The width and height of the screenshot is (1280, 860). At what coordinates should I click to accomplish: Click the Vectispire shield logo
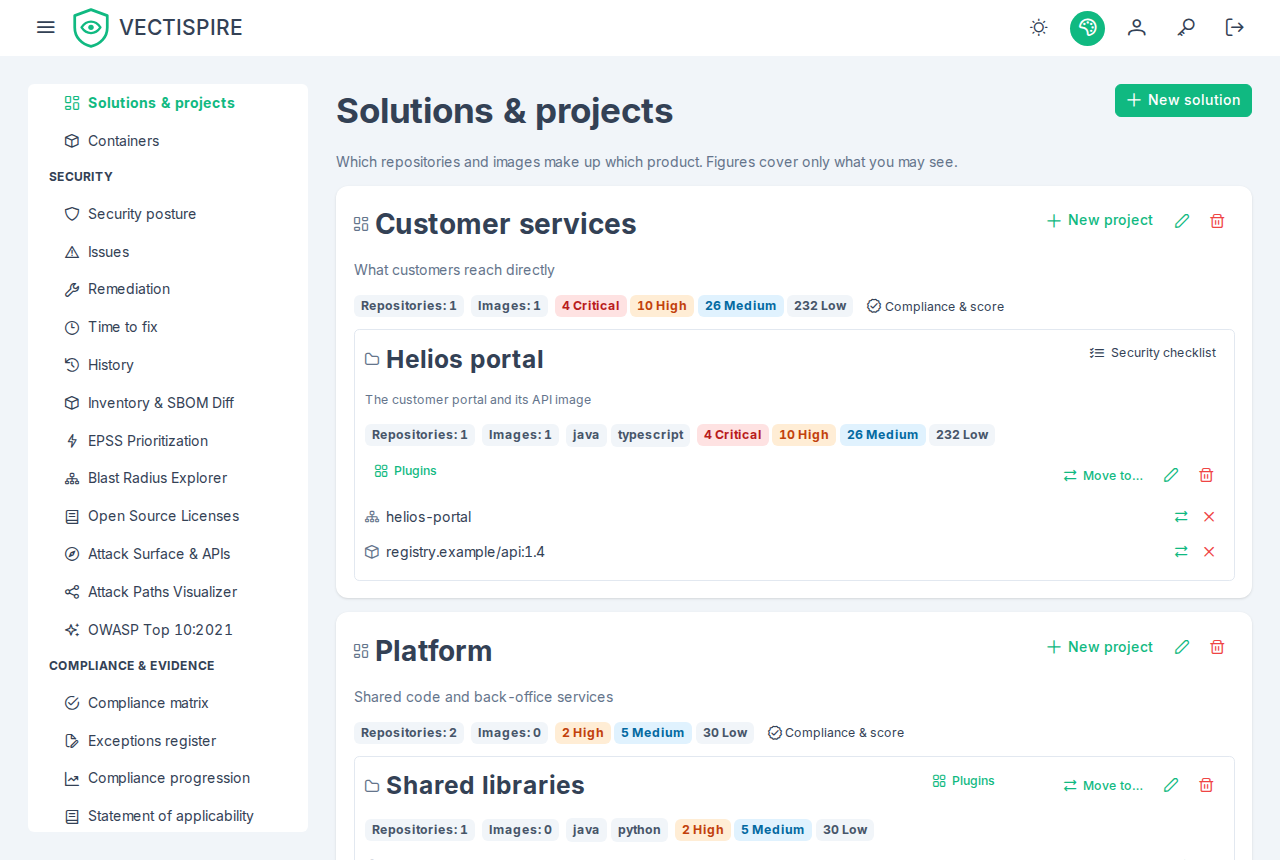pos(91,28)
